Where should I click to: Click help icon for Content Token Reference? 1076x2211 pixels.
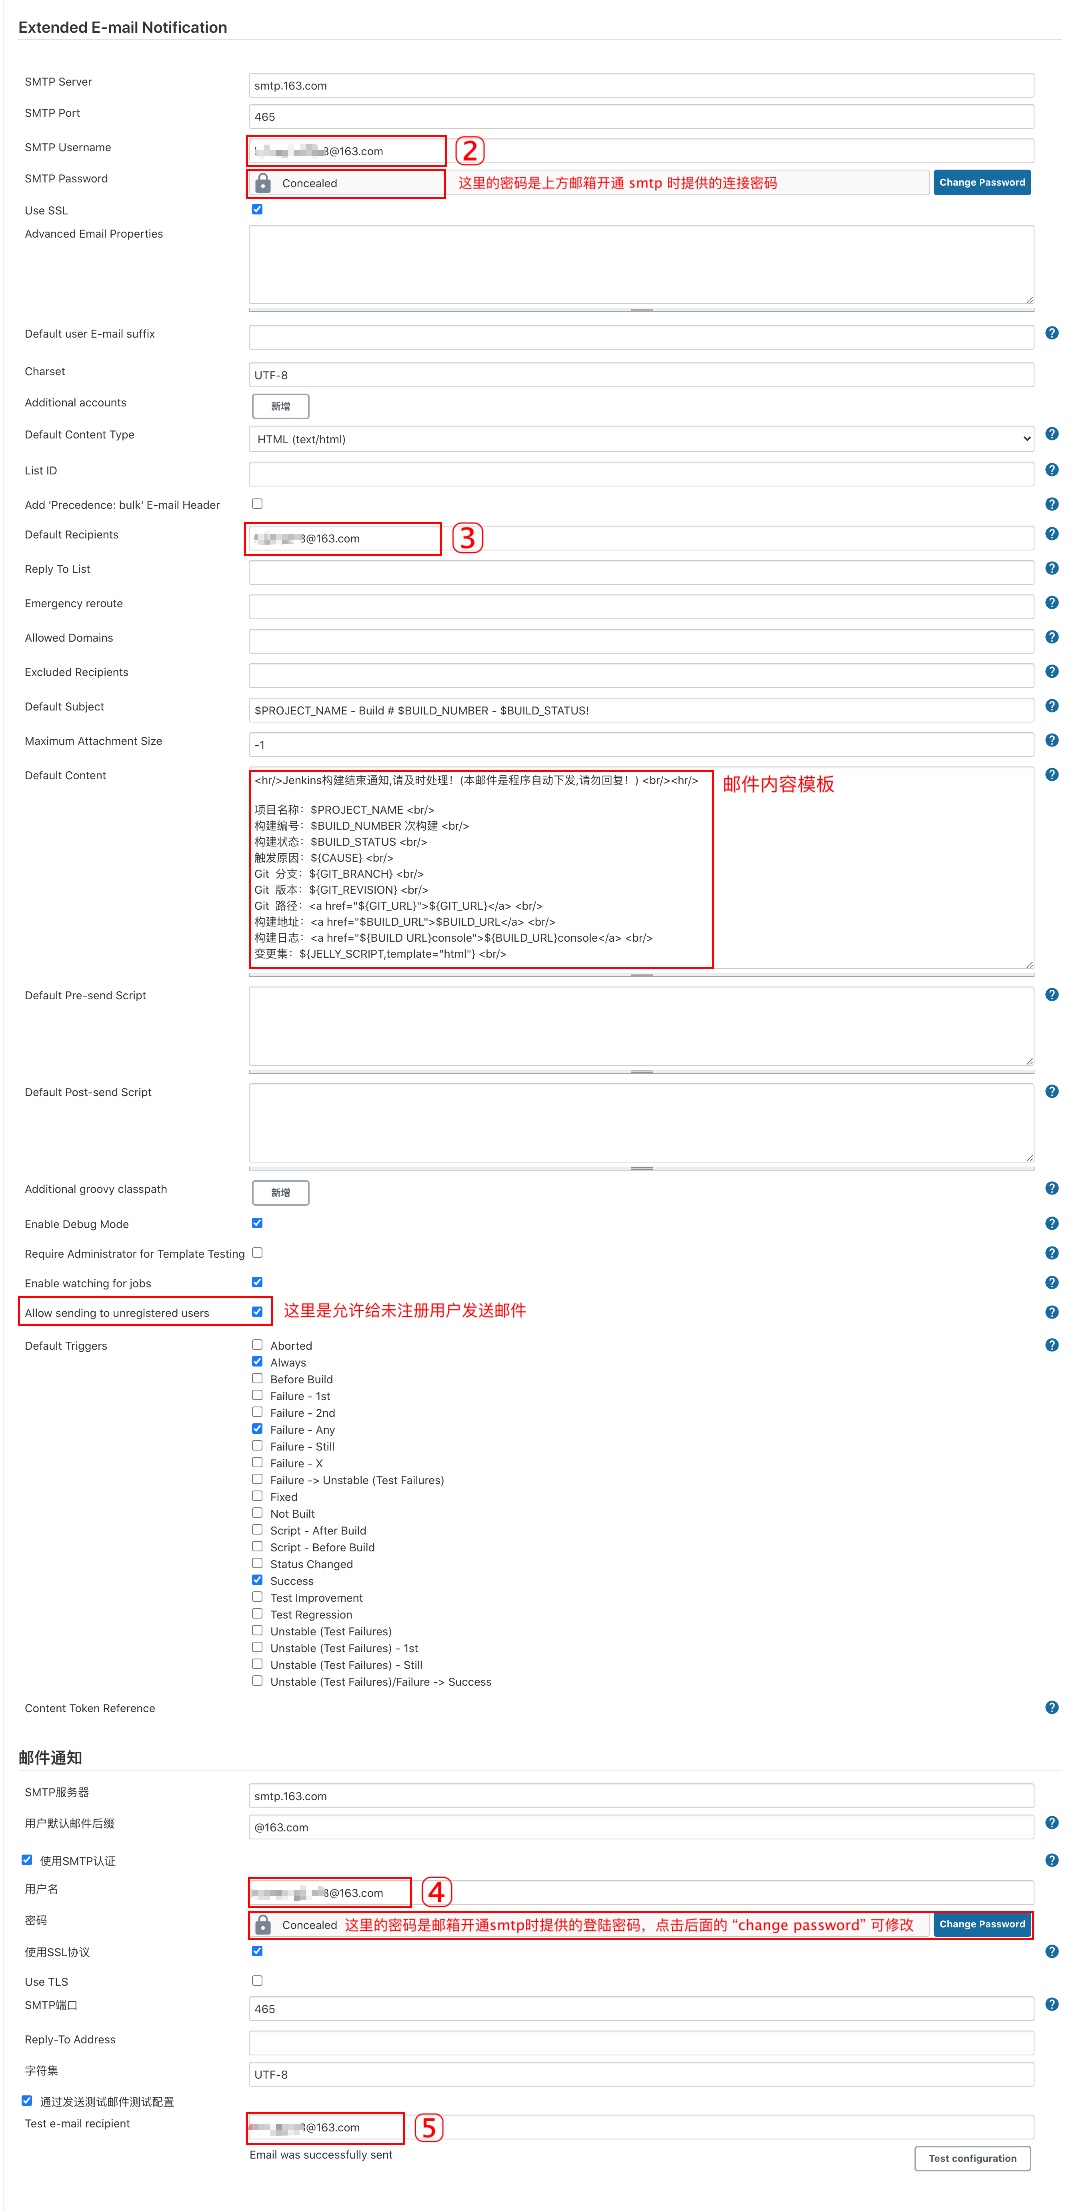[x=1051, y=1707]
